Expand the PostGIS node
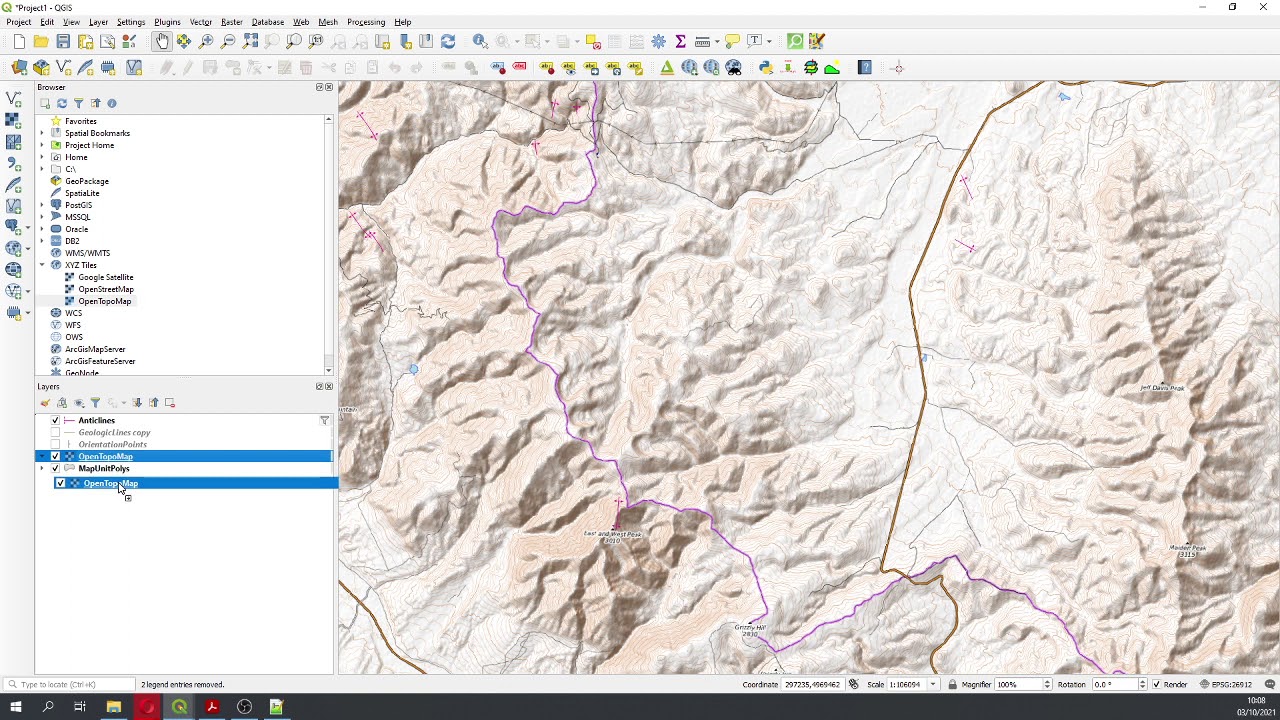This screenshot has height=720, width=1280. point(42,205)
